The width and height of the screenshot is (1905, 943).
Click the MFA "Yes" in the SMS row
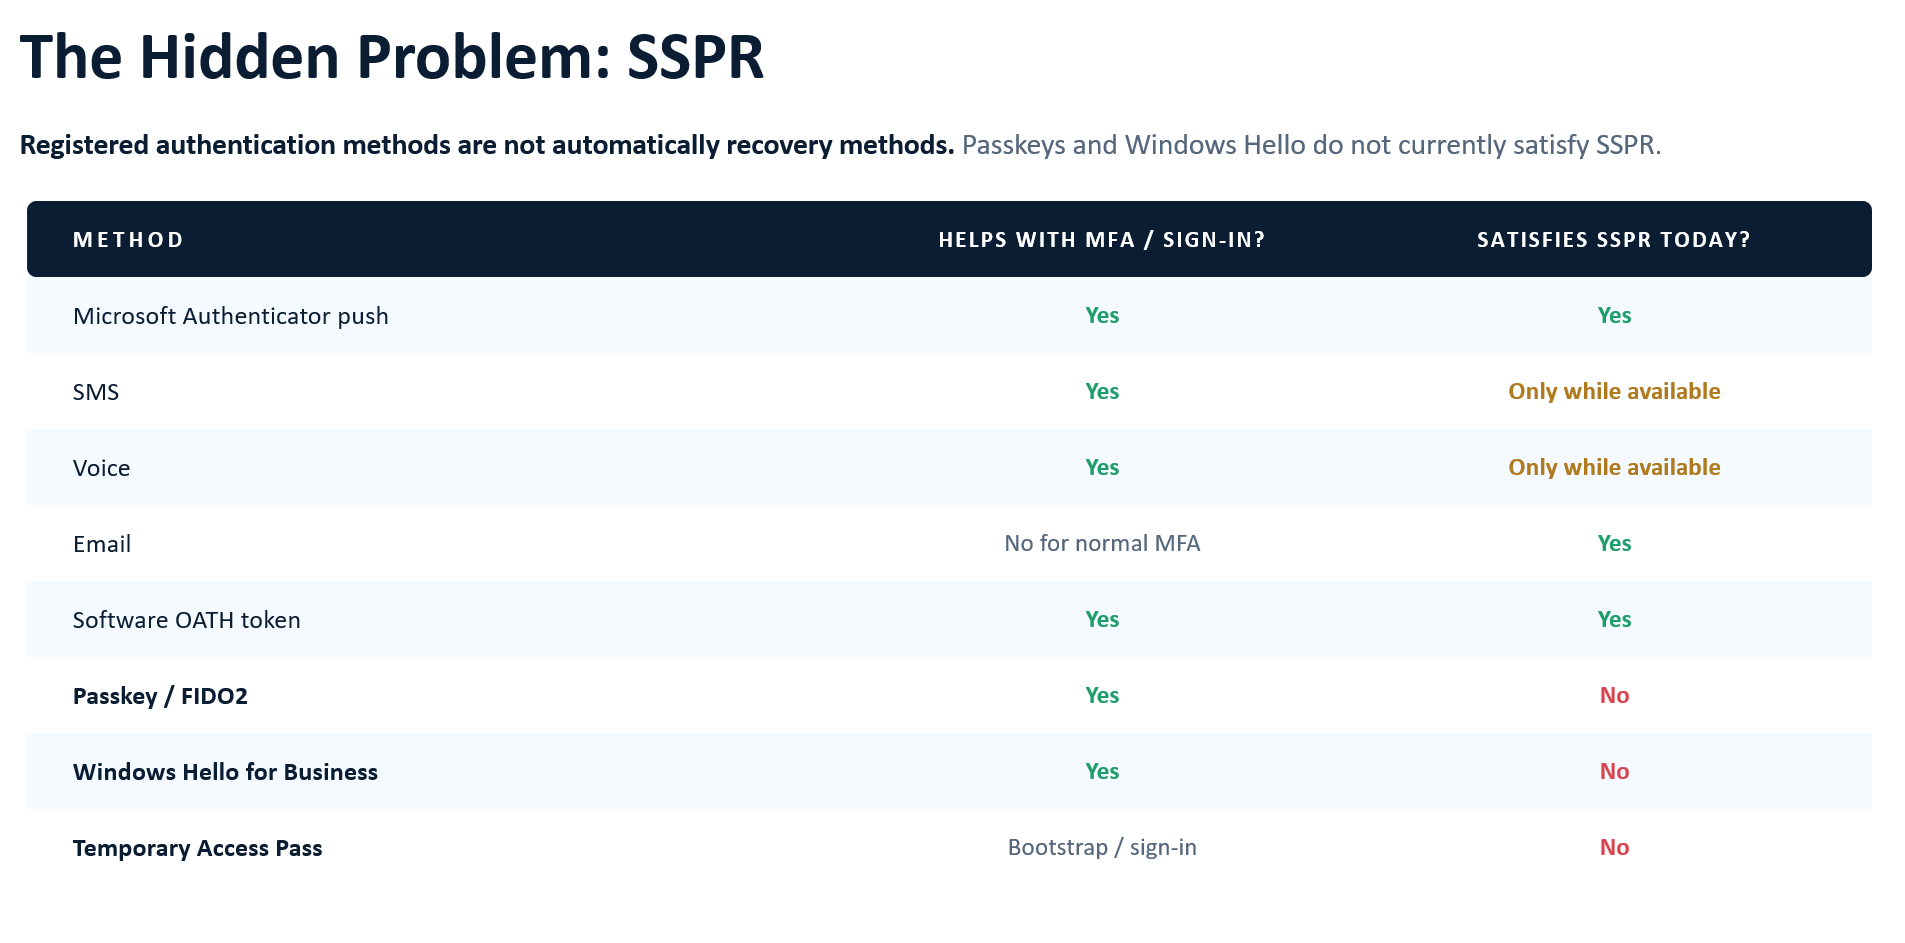(1102, 391)
